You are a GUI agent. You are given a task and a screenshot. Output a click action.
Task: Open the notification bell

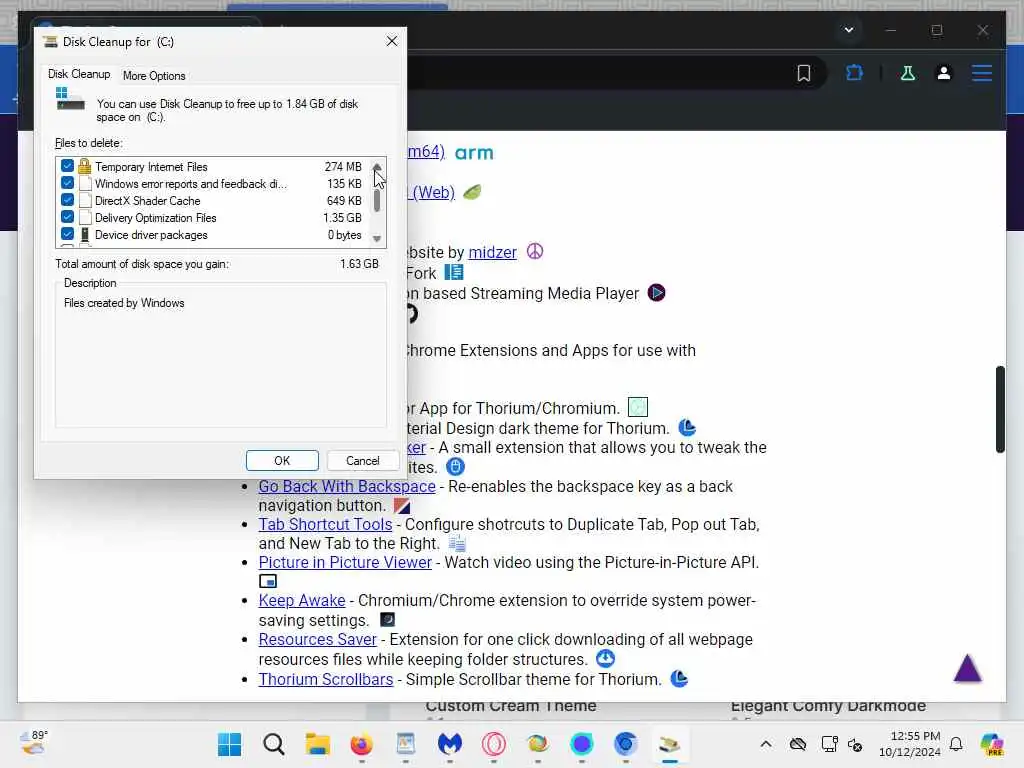pos(956,744)
